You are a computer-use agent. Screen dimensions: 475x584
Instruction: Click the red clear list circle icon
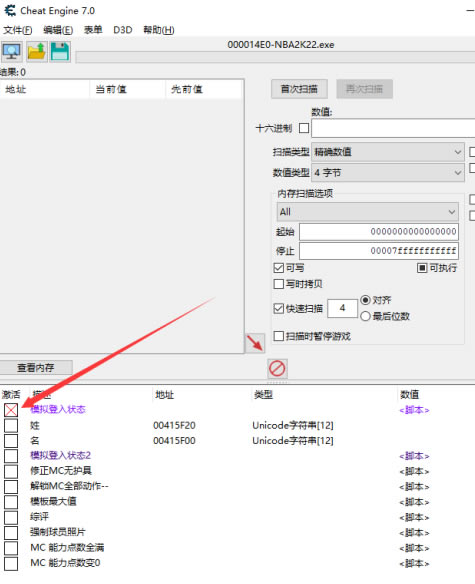click(x=277, y=368)
